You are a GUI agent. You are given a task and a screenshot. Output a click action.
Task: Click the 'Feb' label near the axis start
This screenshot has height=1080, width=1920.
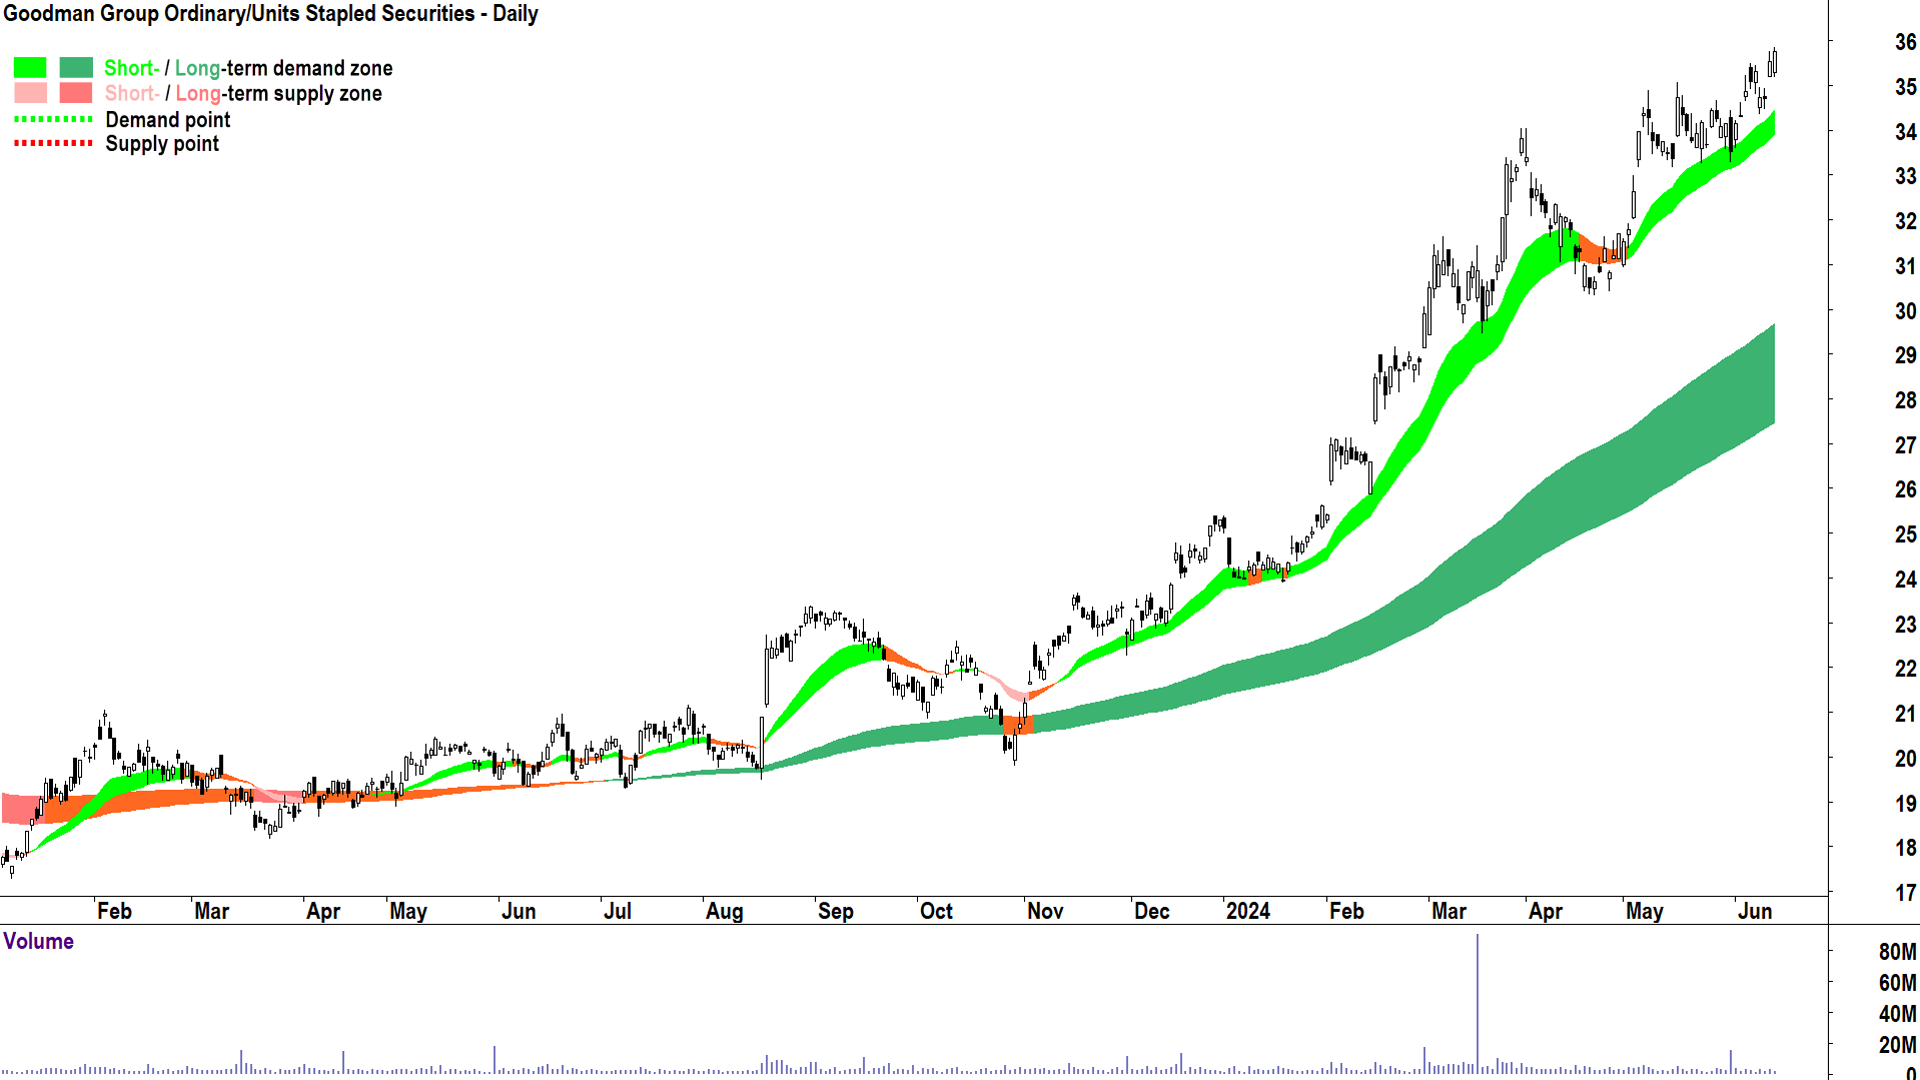tap(114, 911)
